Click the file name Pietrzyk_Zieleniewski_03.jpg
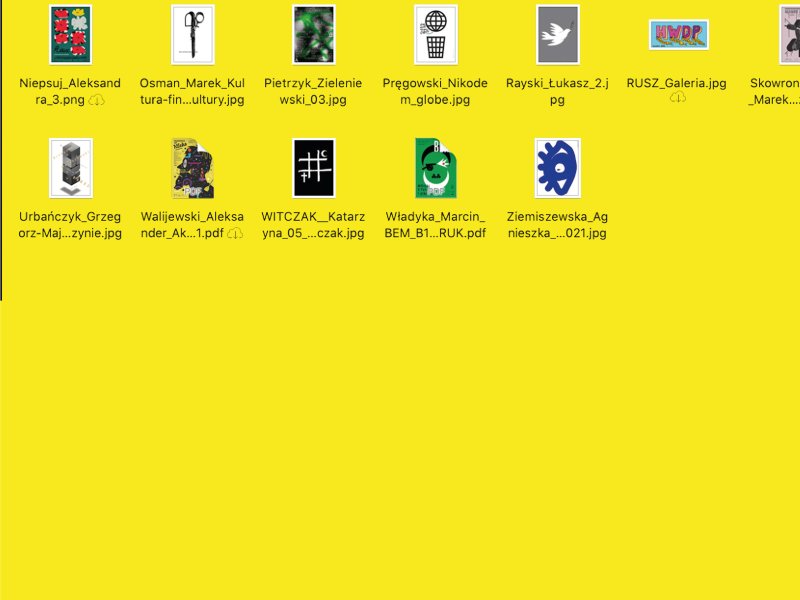The height and width of the screenshot is (600, 800). [313, 91]
